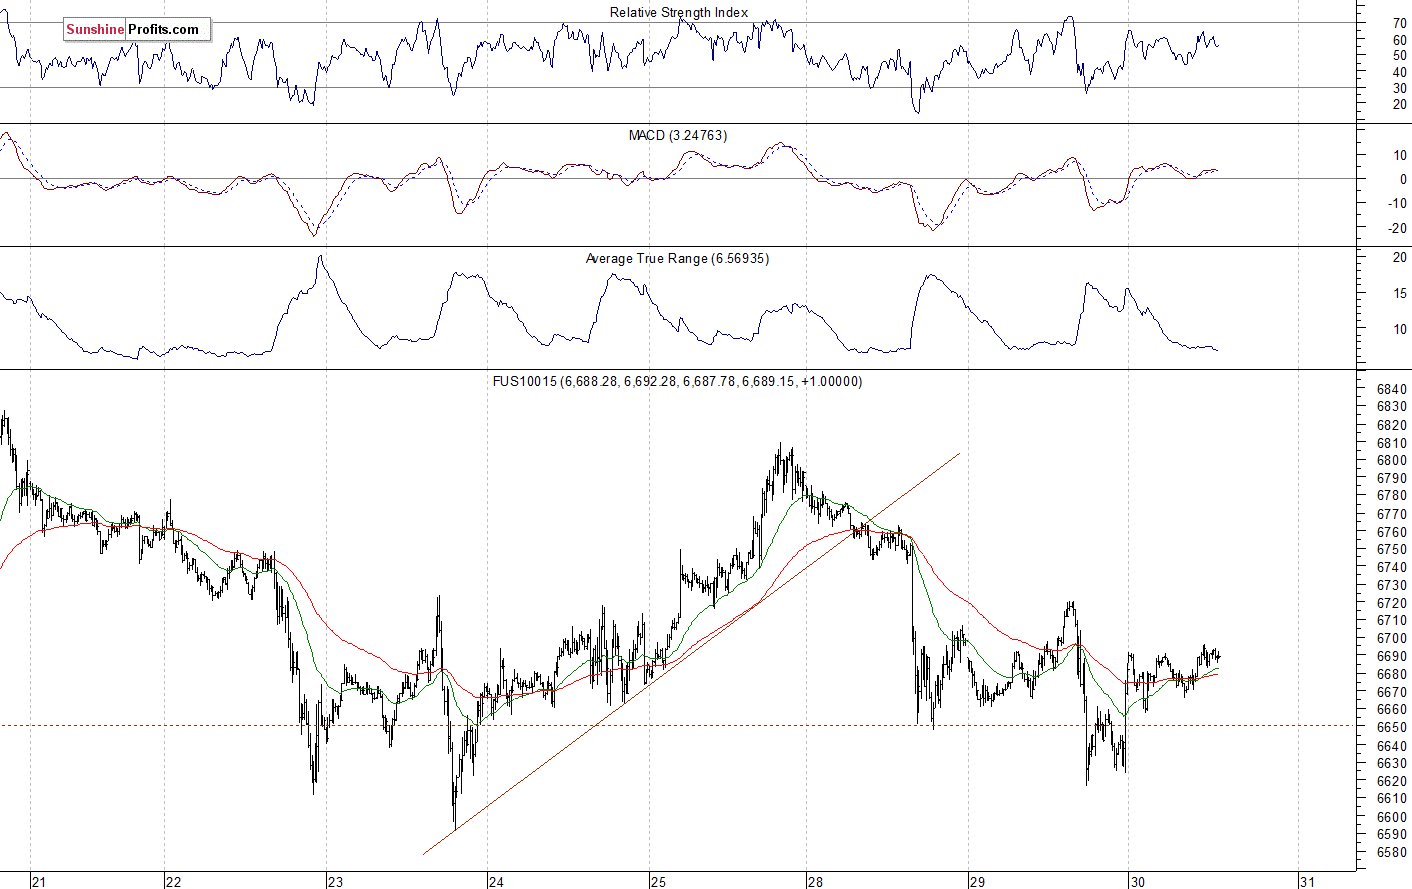Click price level 6580 on the axis

(x=1391, y=853)
